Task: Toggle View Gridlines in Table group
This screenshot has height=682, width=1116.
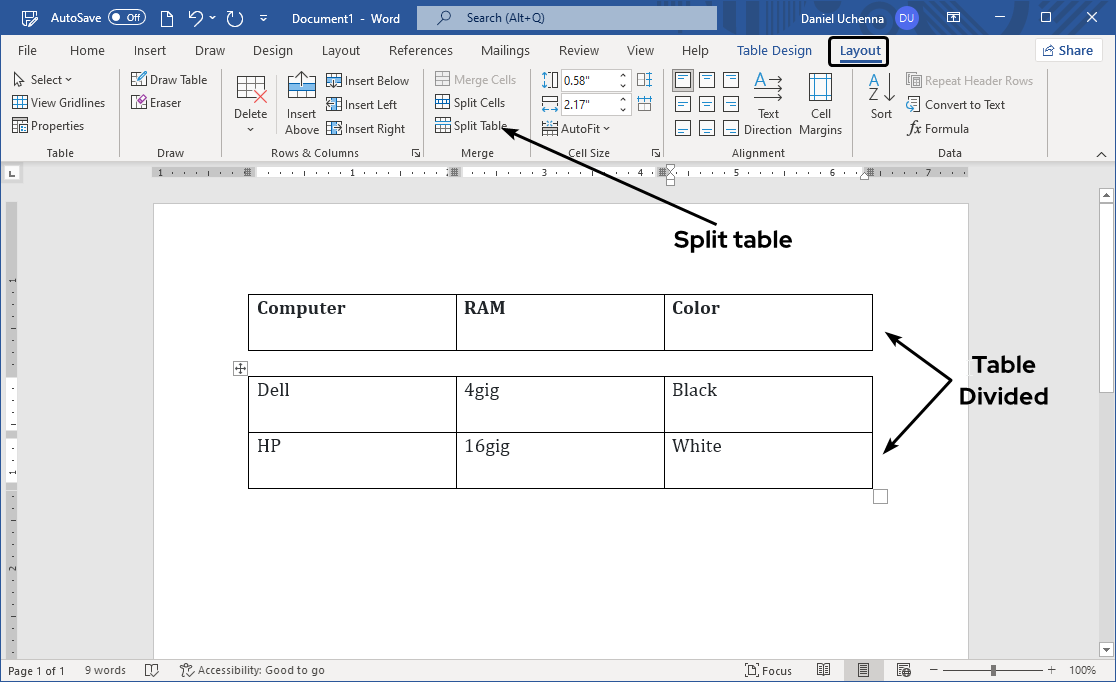Action: coord(60,102)
